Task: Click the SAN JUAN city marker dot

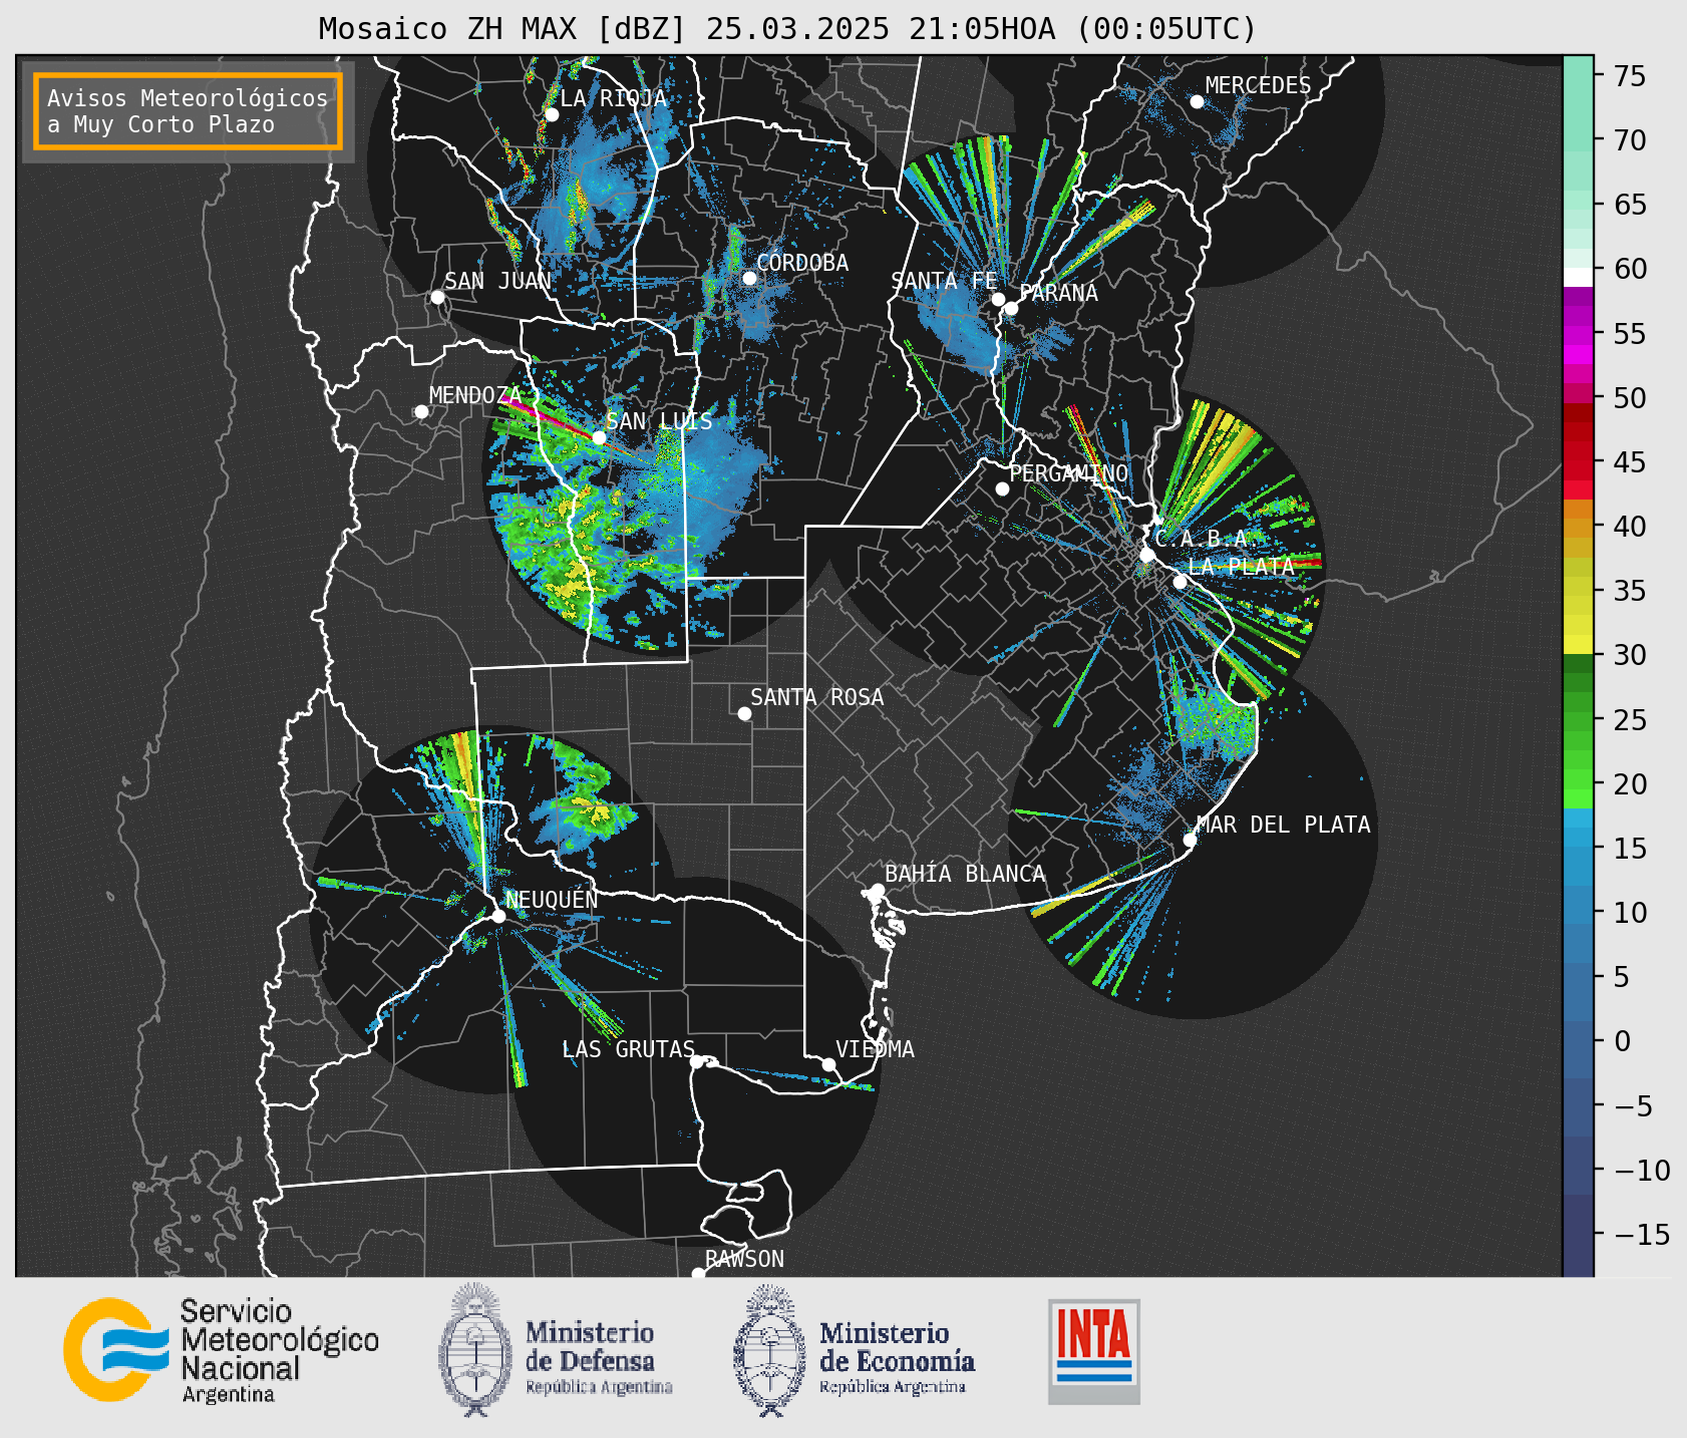Action: 437,297
